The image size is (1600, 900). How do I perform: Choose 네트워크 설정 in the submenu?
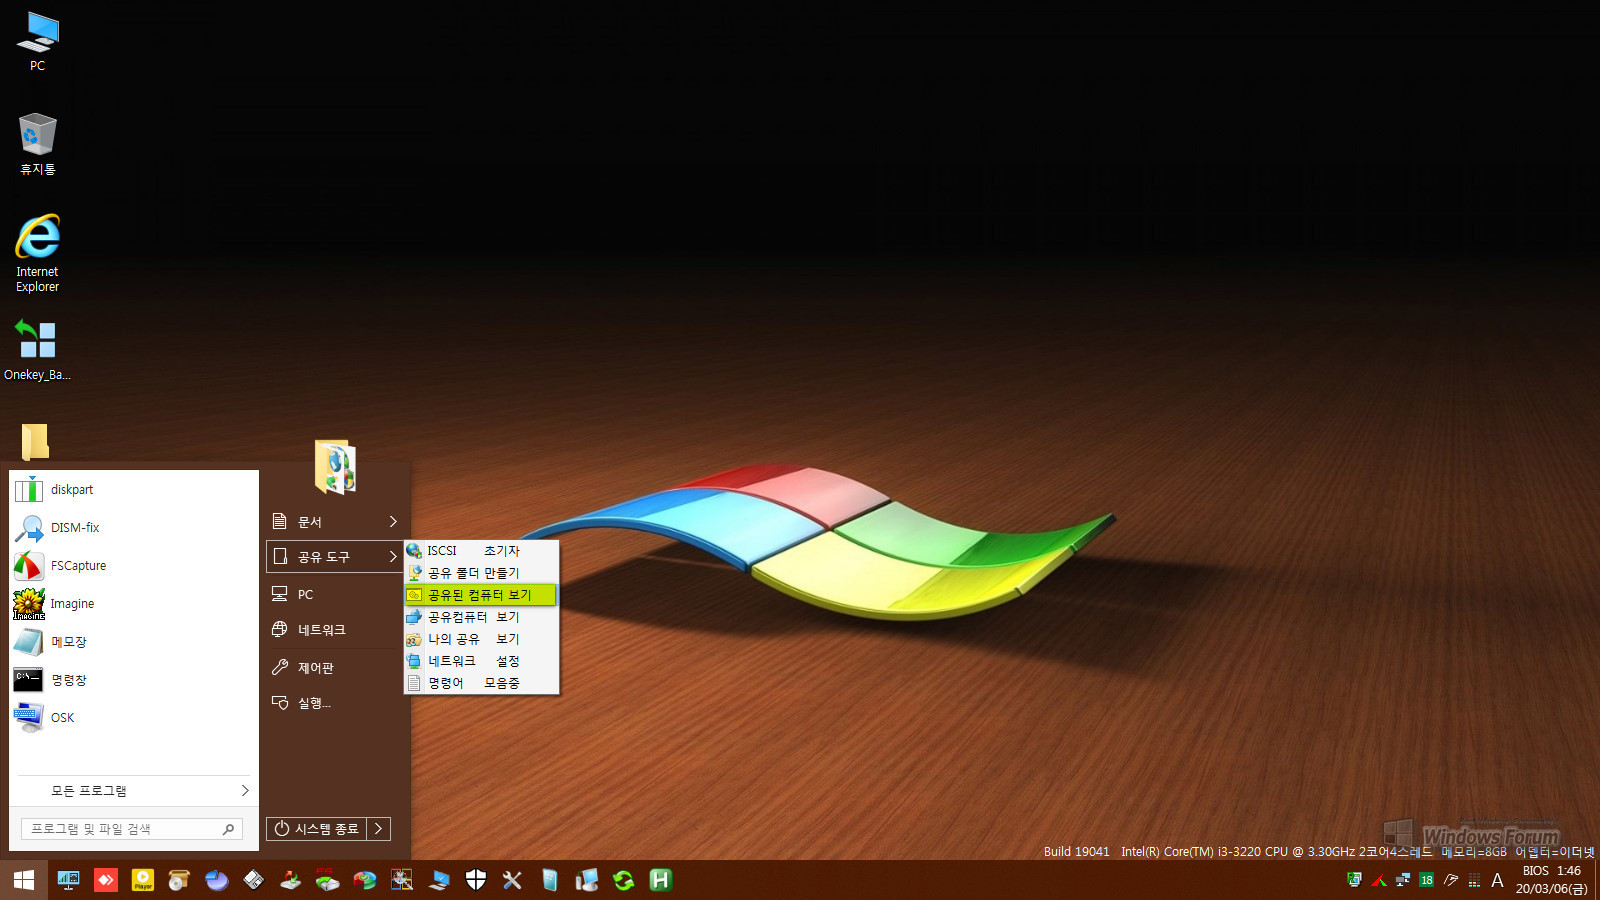pyautogui.click(x=481, y=661)
